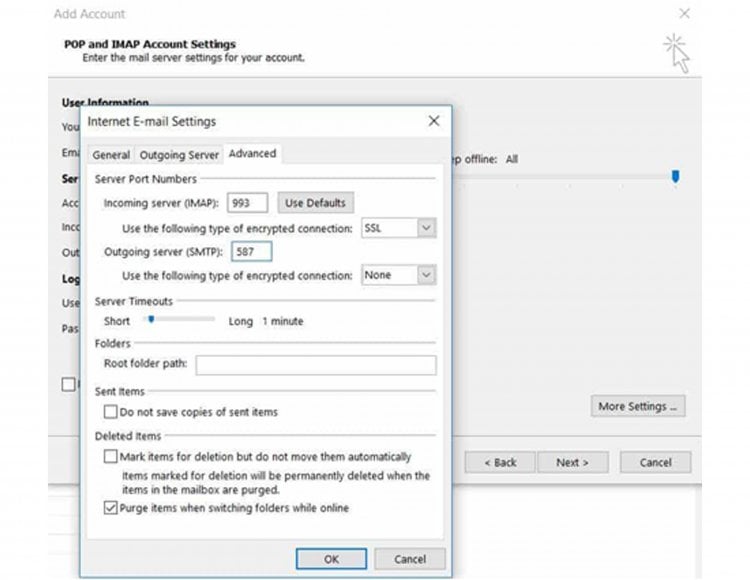Switch to the General tab
The image size is (750, 580).
[111, 155]
